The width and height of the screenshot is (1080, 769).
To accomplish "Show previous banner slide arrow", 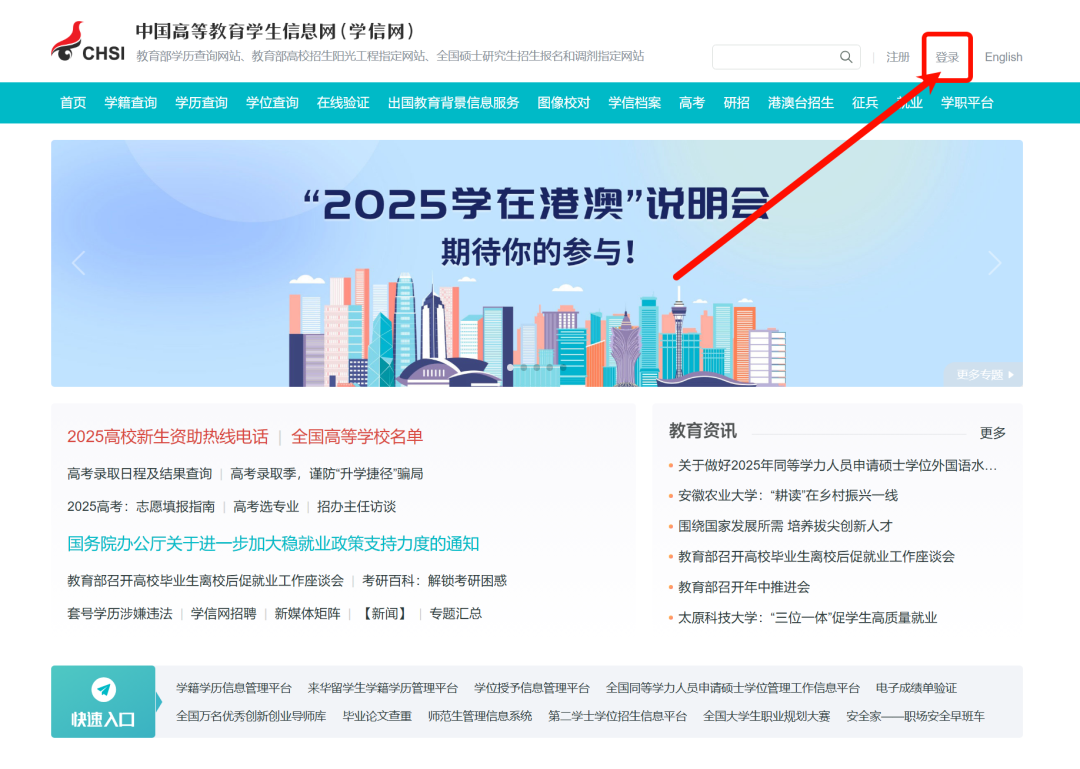I will click(x=79, y=263).
